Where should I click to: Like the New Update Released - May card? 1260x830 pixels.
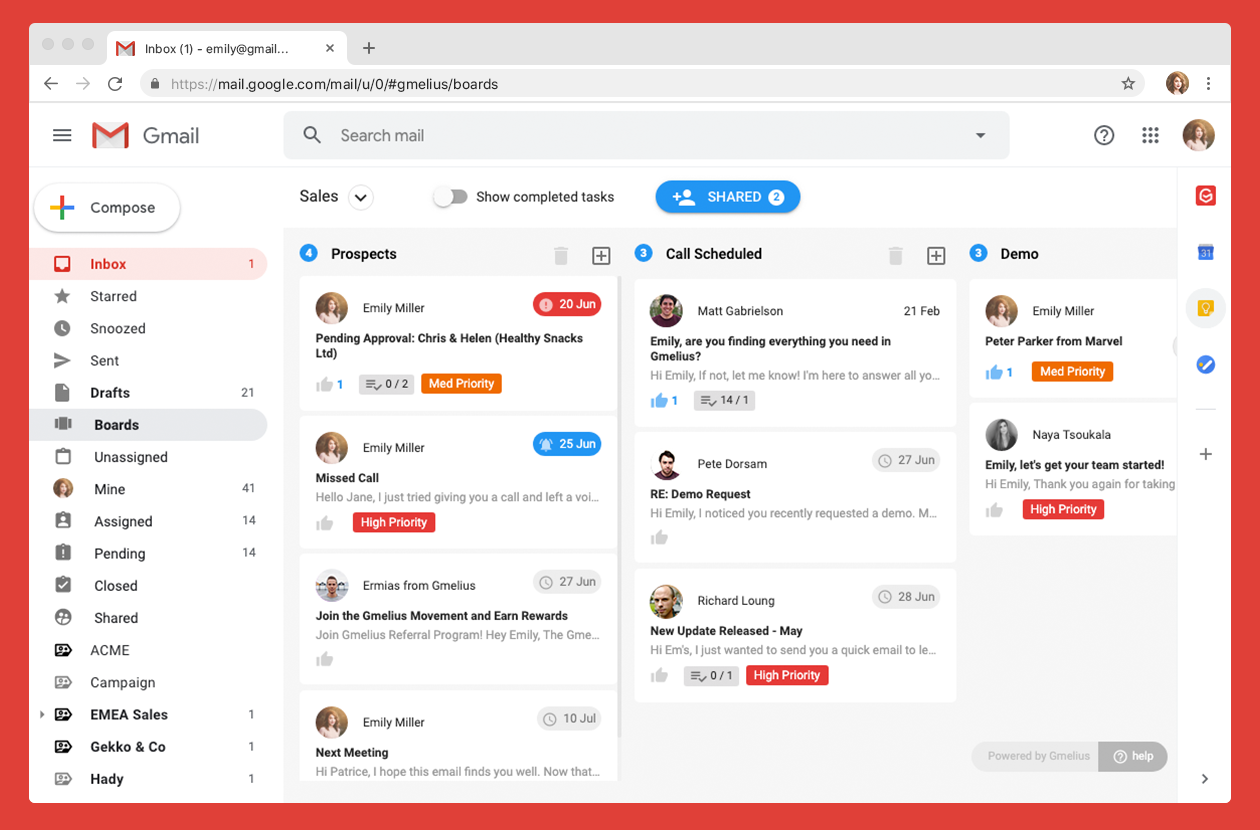pyautogui.click(x=659, y=675)
